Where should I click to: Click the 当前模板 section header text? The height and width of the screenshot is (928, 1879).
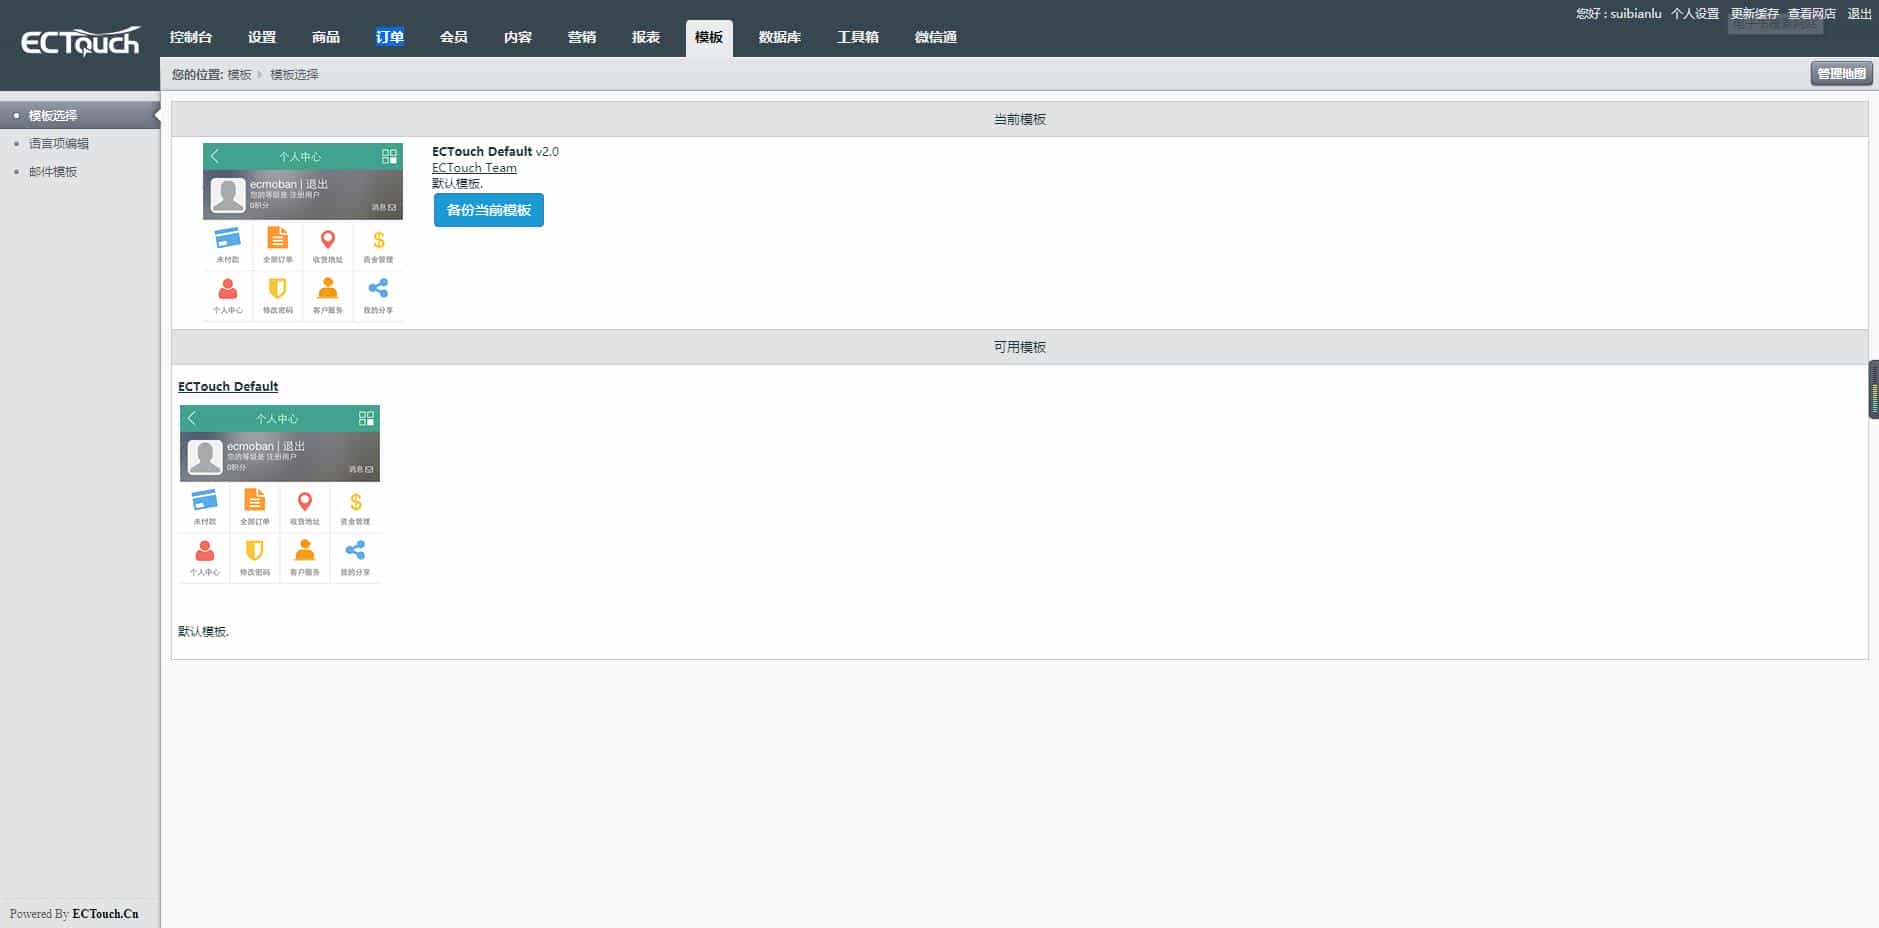click(x=1020, y=119)
